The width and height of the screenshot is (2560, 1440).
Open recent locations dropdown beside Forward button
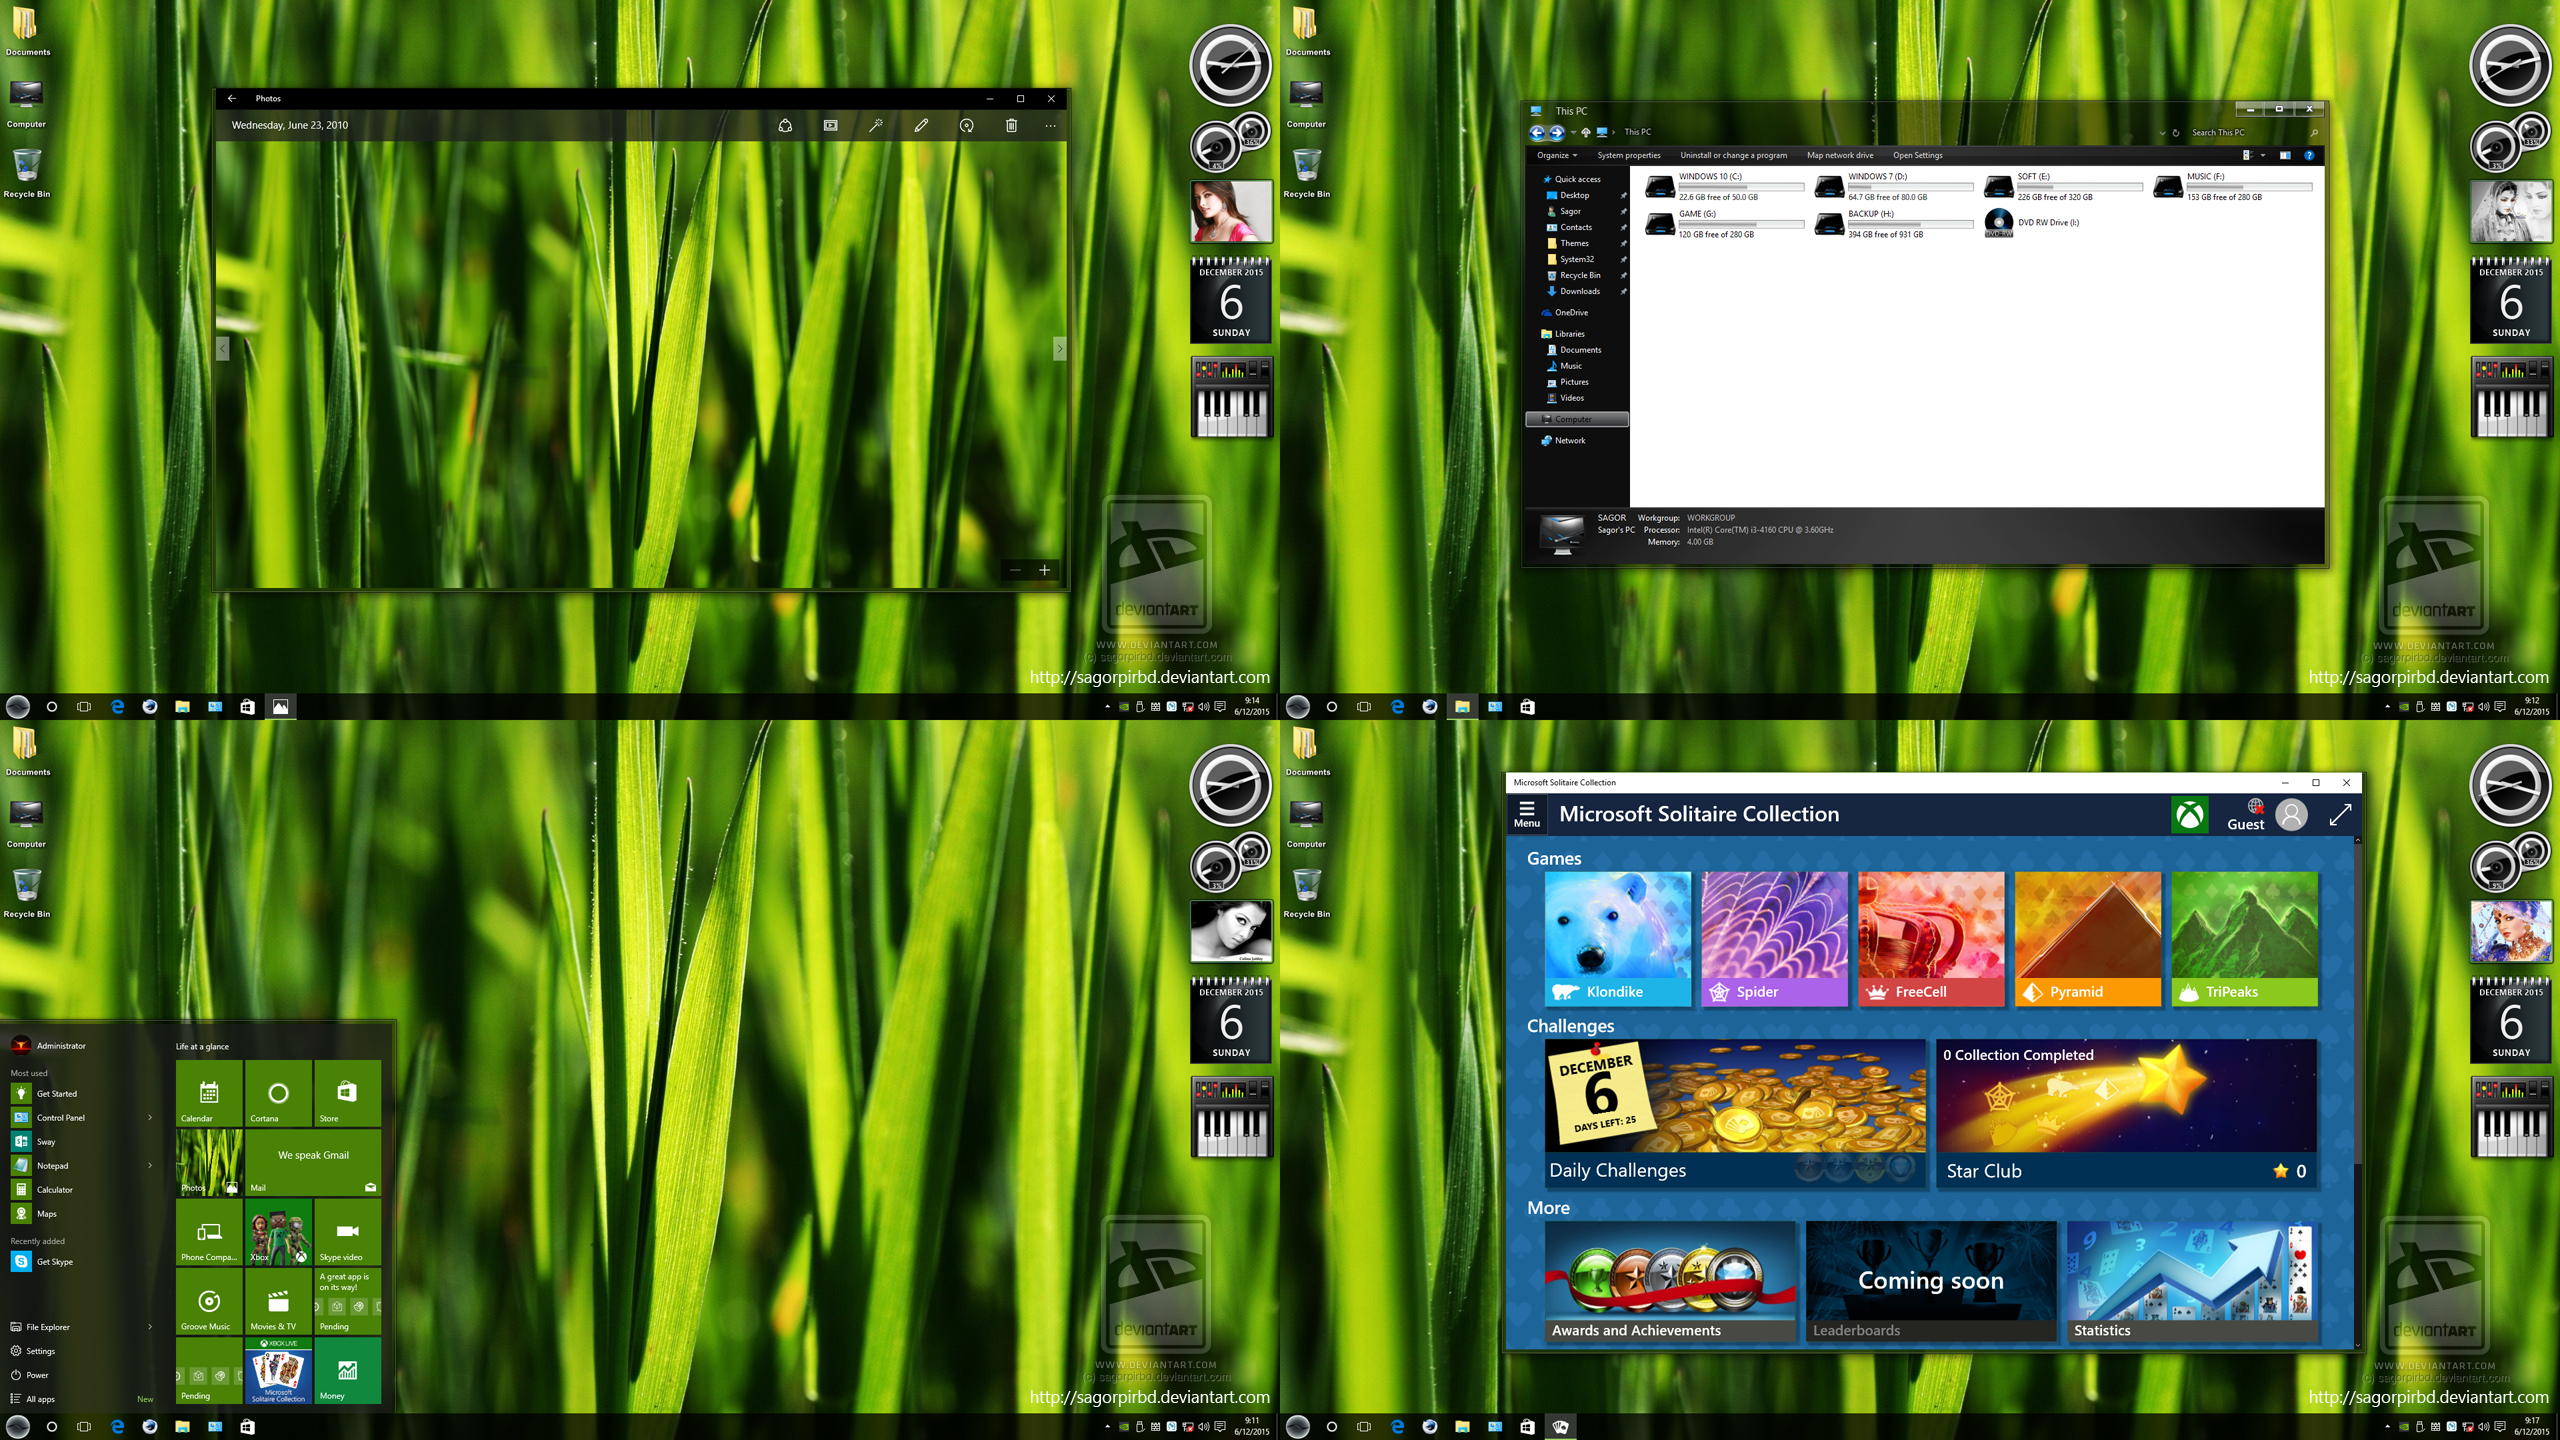point(1572,132)
